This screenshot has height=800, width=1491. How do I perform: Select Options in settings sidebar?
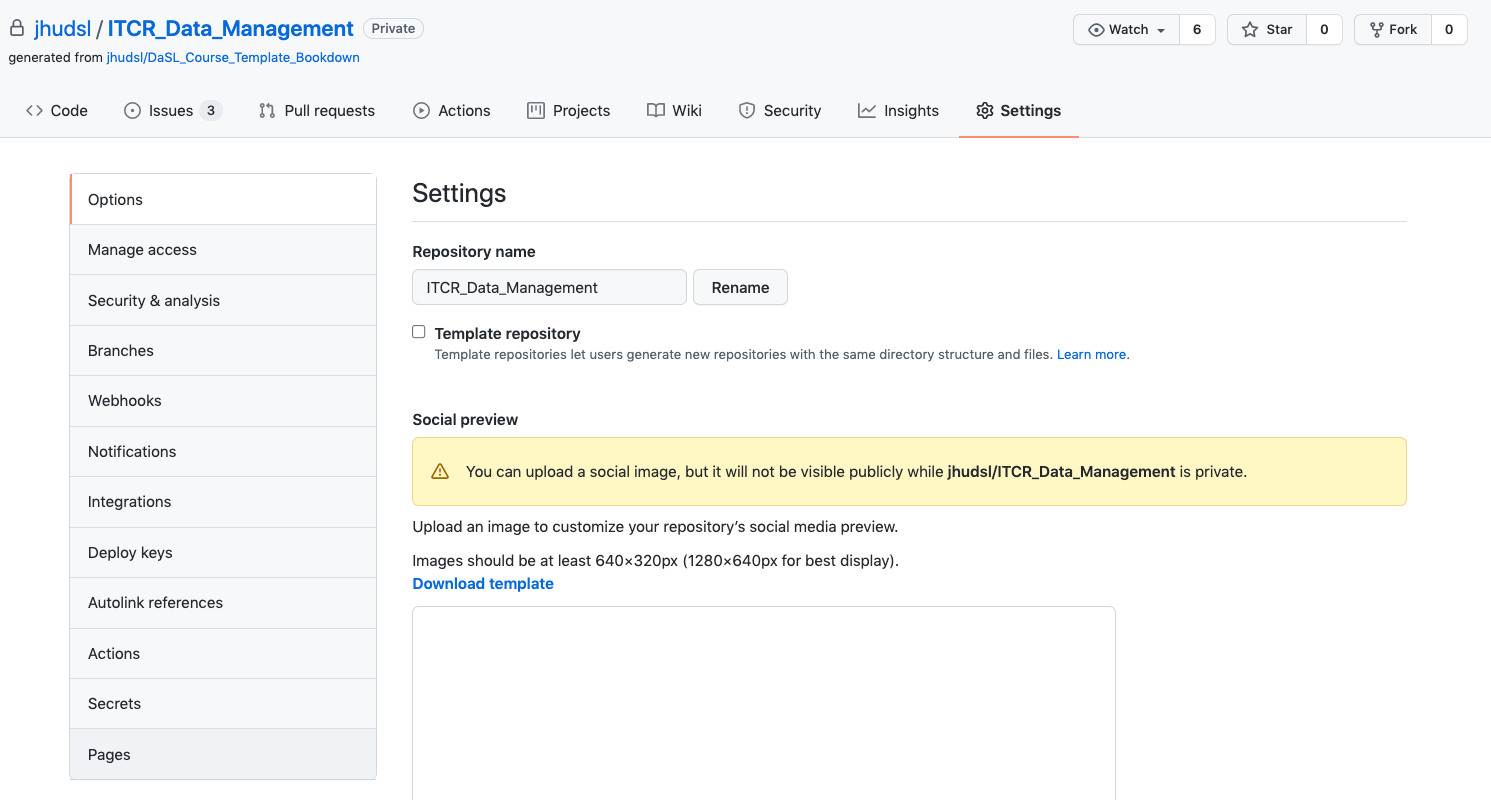tap(223, 199)
